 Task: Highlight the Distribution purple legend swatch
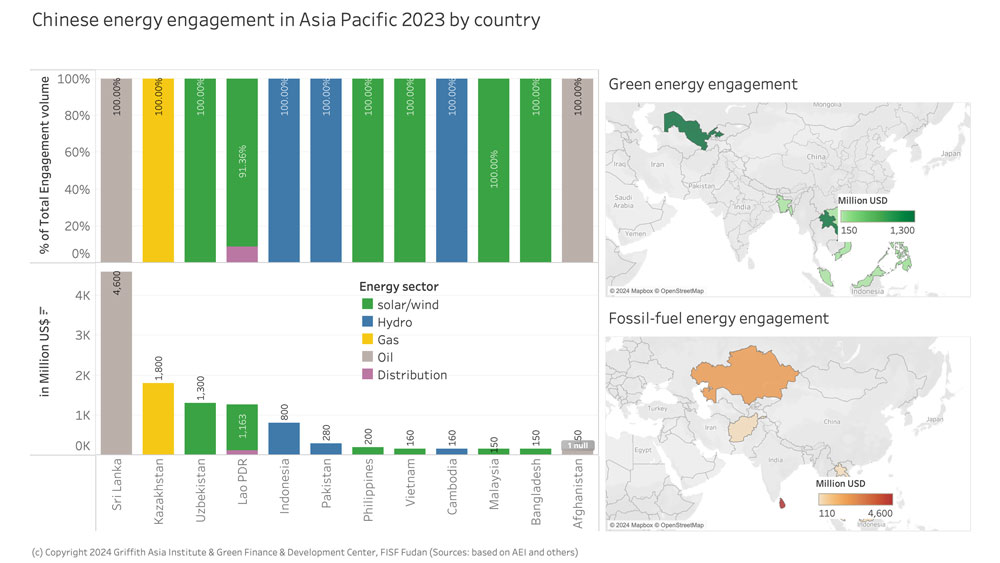366,375
